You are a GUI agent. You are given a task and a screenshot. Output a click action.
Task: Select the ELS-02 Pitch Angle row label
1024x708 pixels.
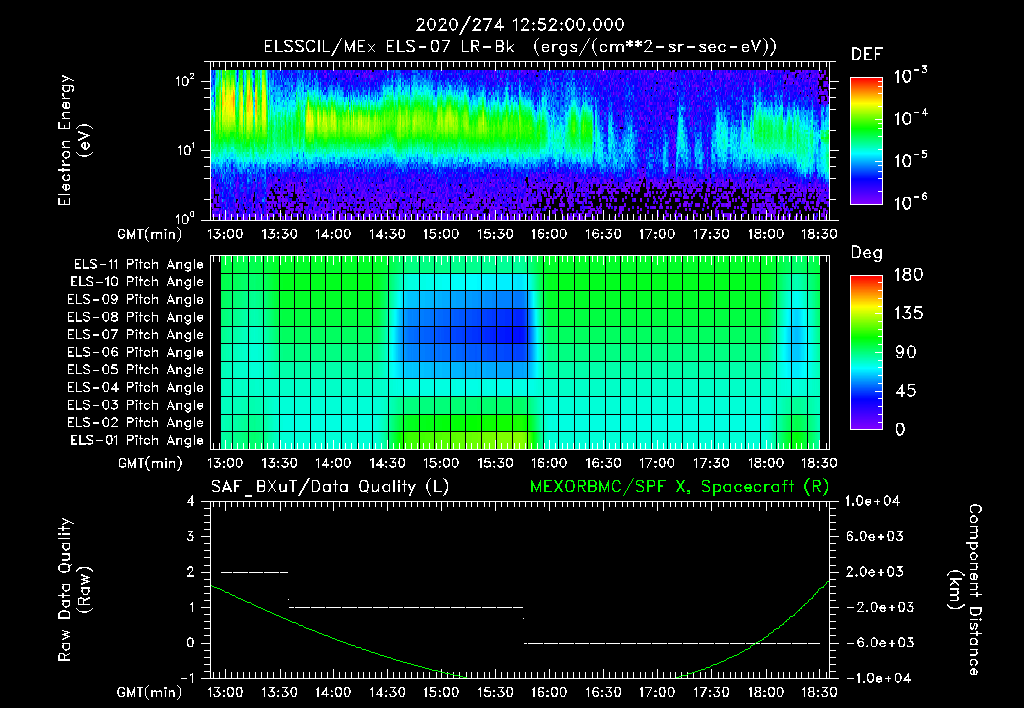pyautogui.click(x=136, y=423)
